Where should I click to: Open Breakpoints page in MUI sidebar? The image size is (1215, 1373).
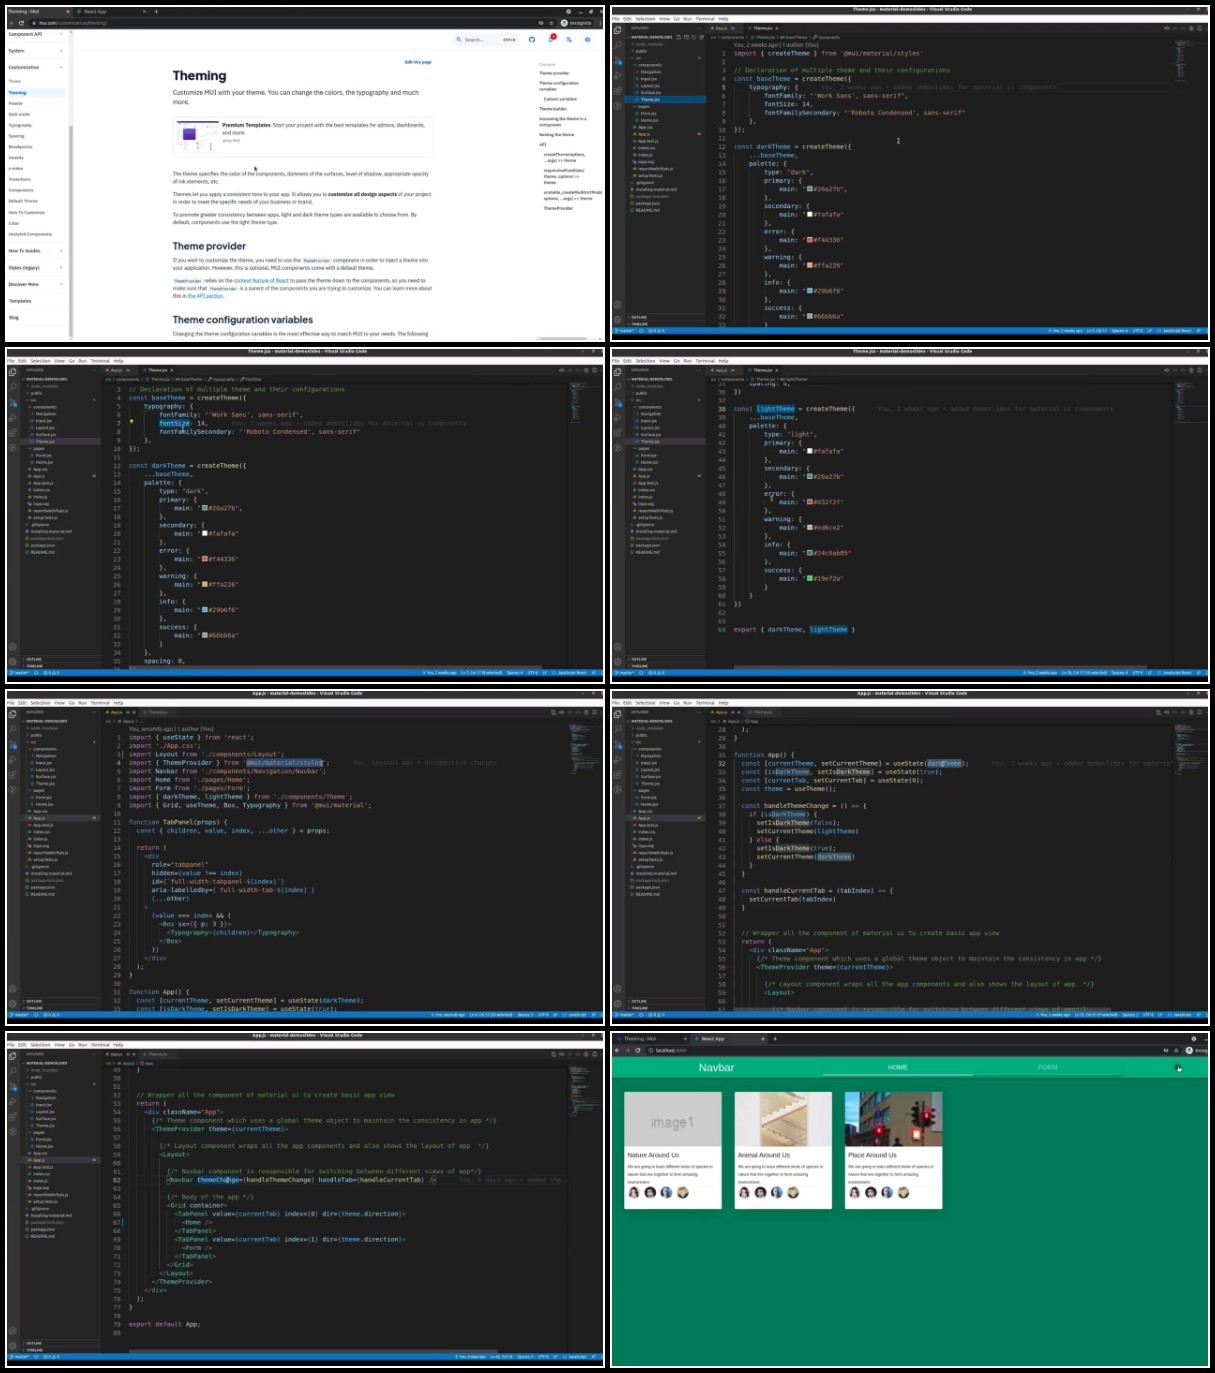click(20, 147)
